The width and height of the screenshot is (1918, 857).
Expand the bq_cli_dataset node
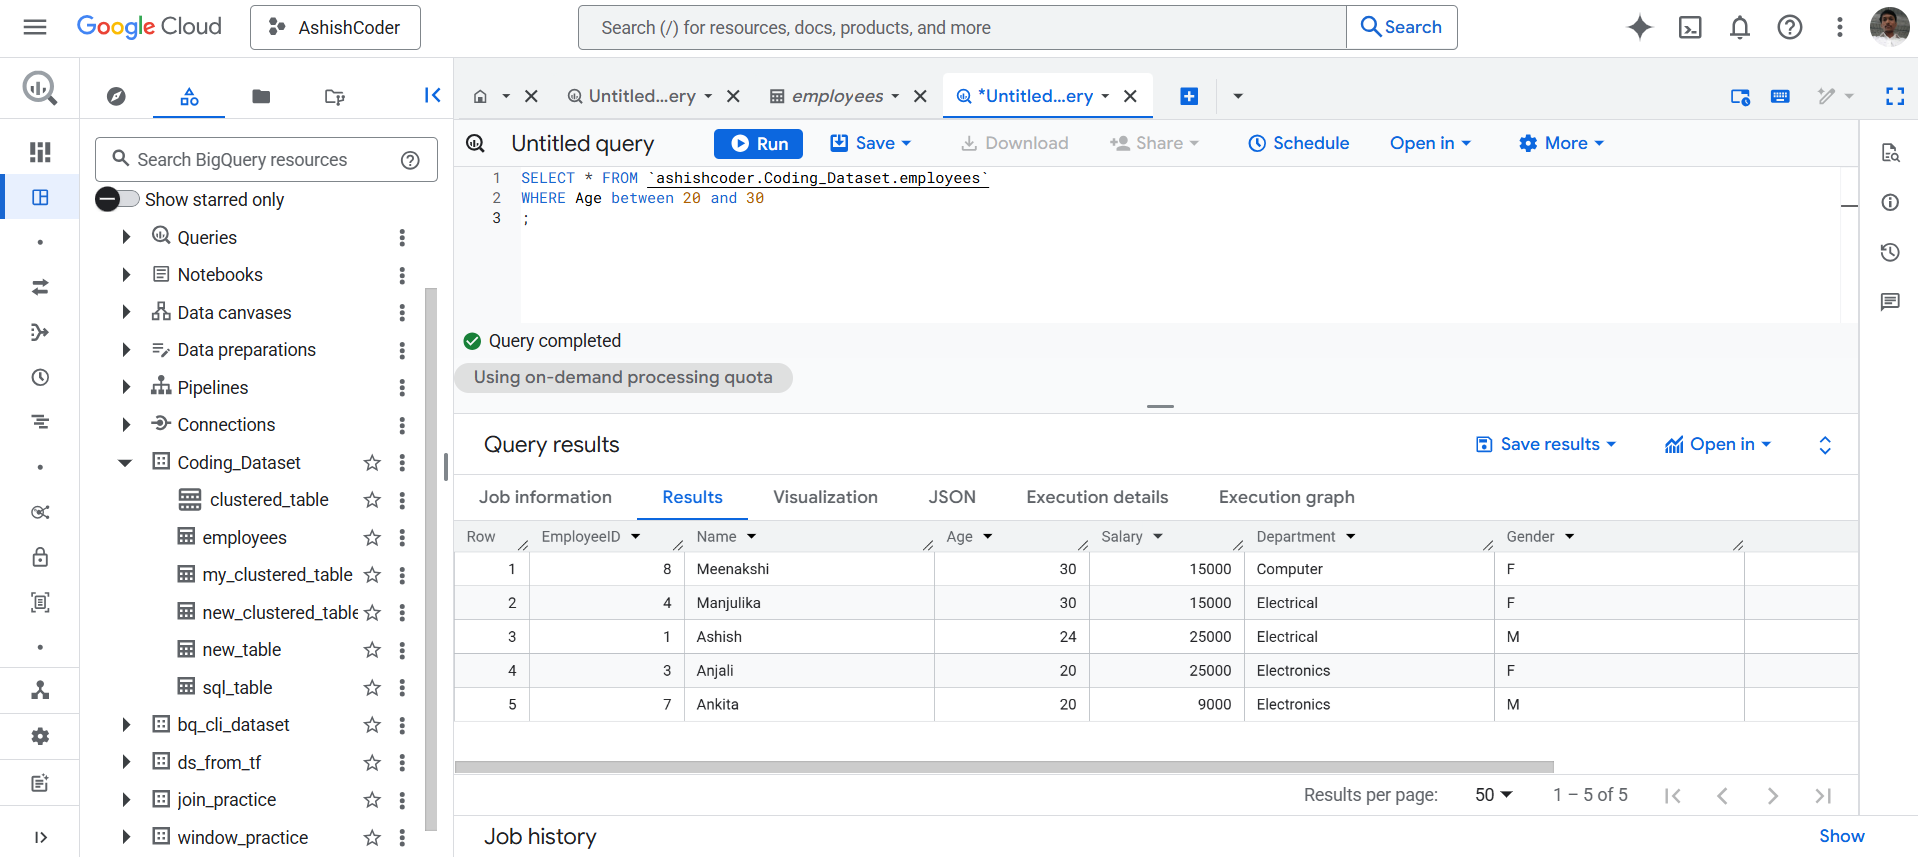(x=126, y=724)
